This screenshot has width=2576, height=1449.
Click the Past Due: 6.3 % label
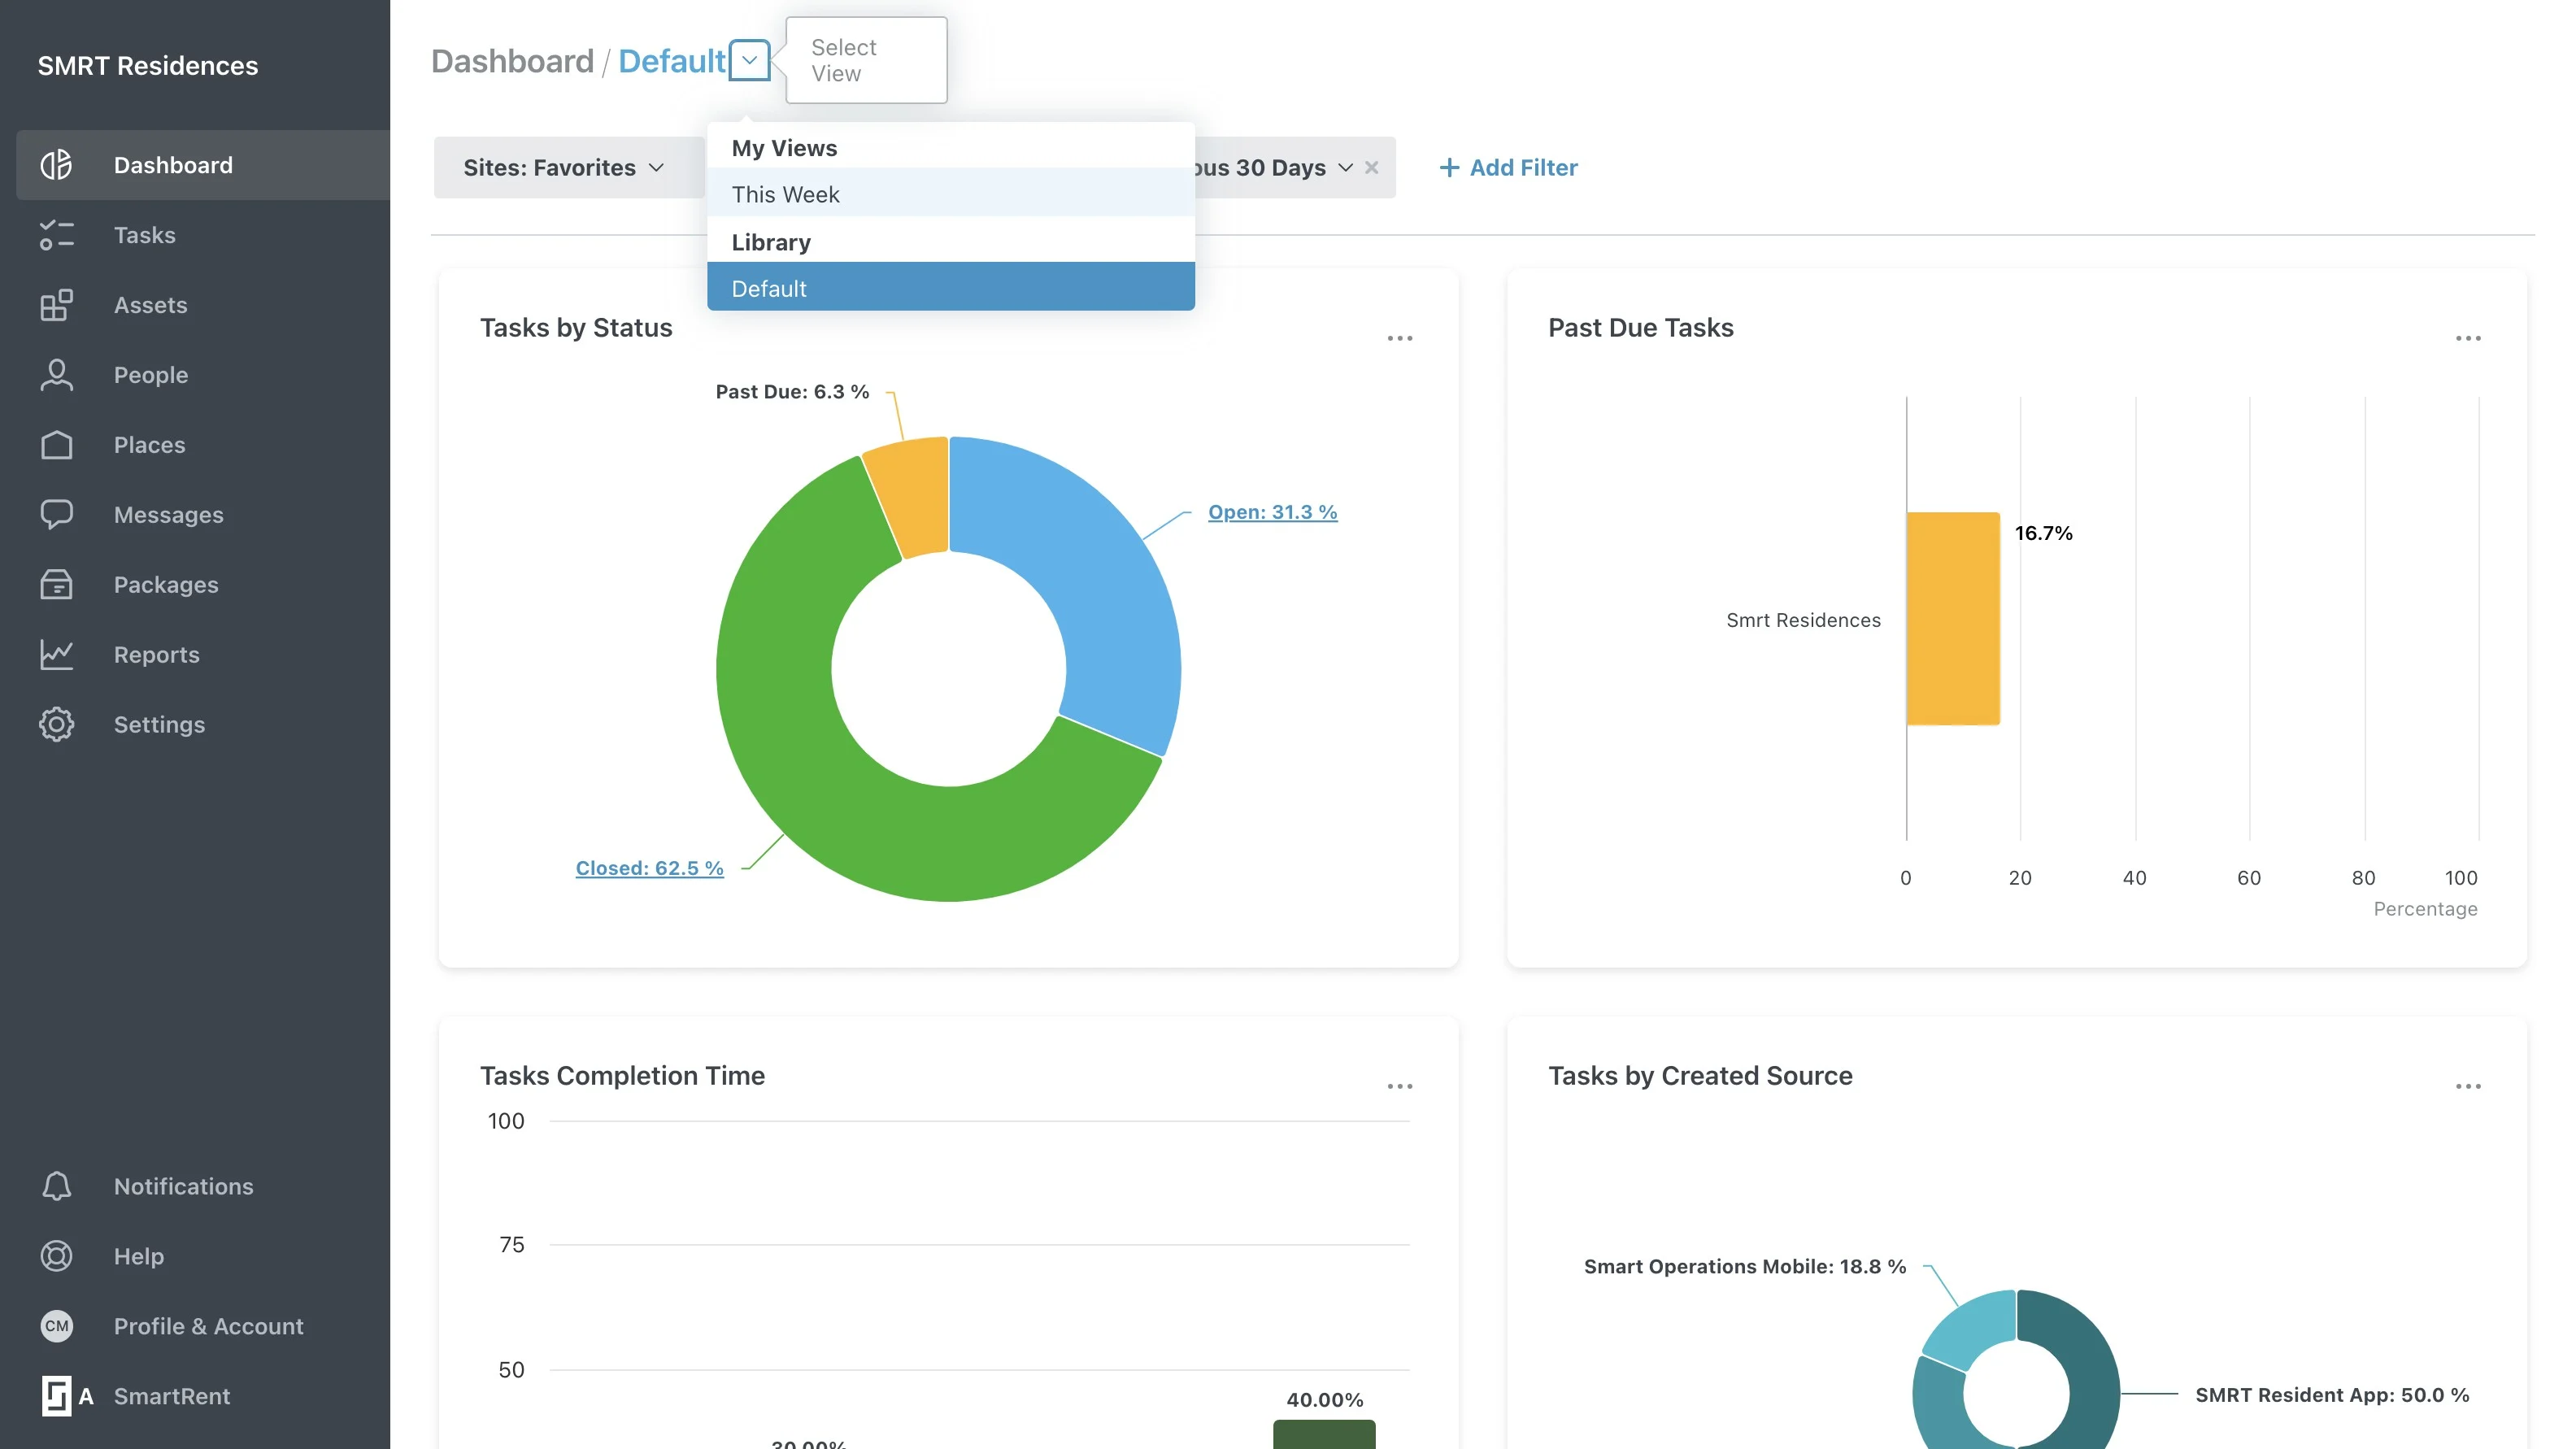tap(792, 391)
